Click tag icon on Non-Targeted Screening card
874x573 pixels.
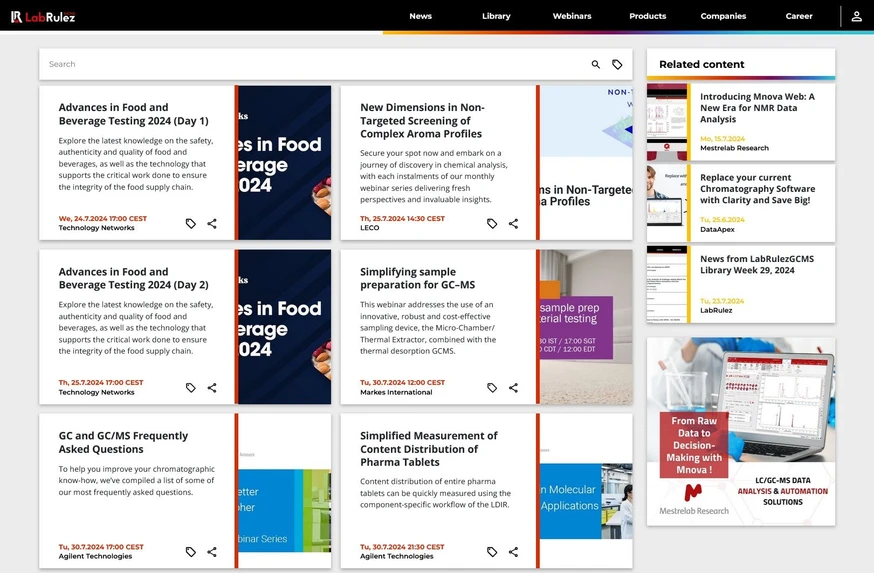tap(492, 224)
